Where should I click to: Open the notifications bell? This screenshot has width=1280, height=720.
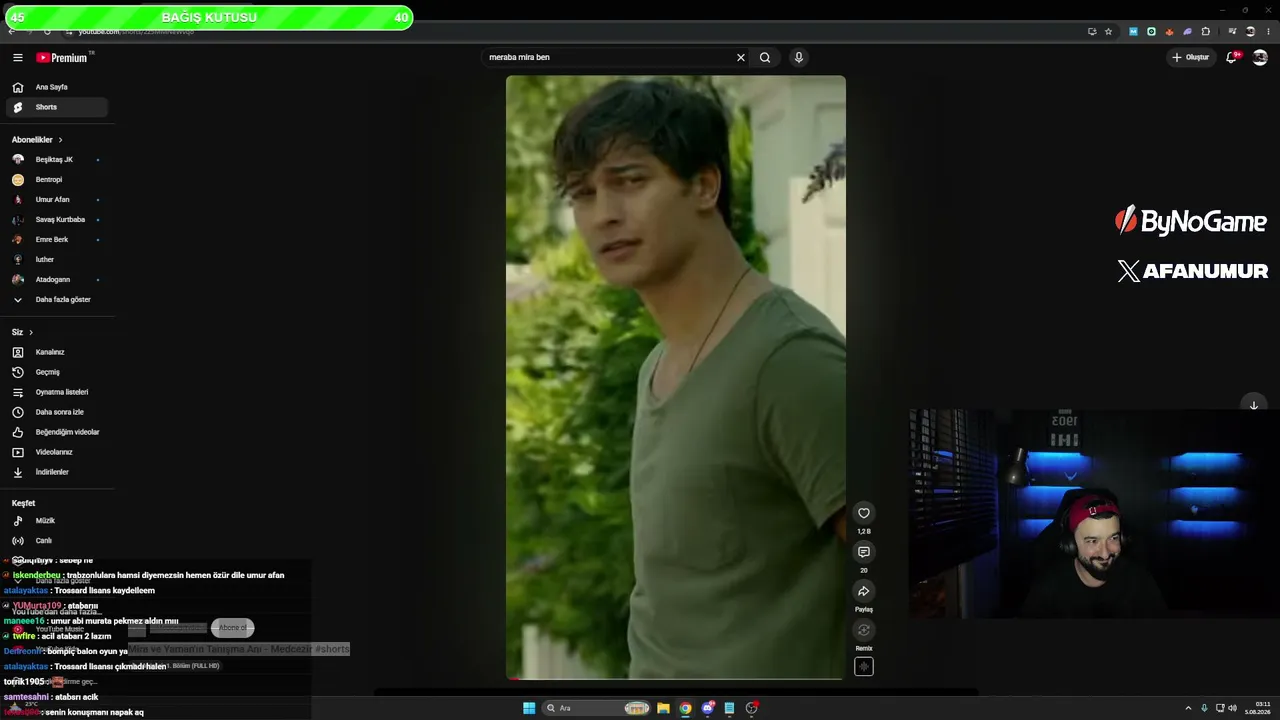coord(1232,57)
